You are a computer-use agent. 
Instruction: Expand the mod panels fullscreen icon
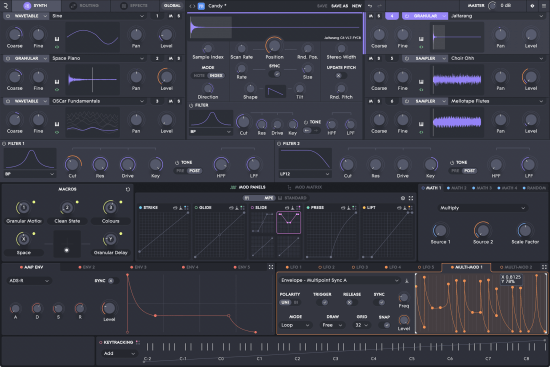coord(411,198)
